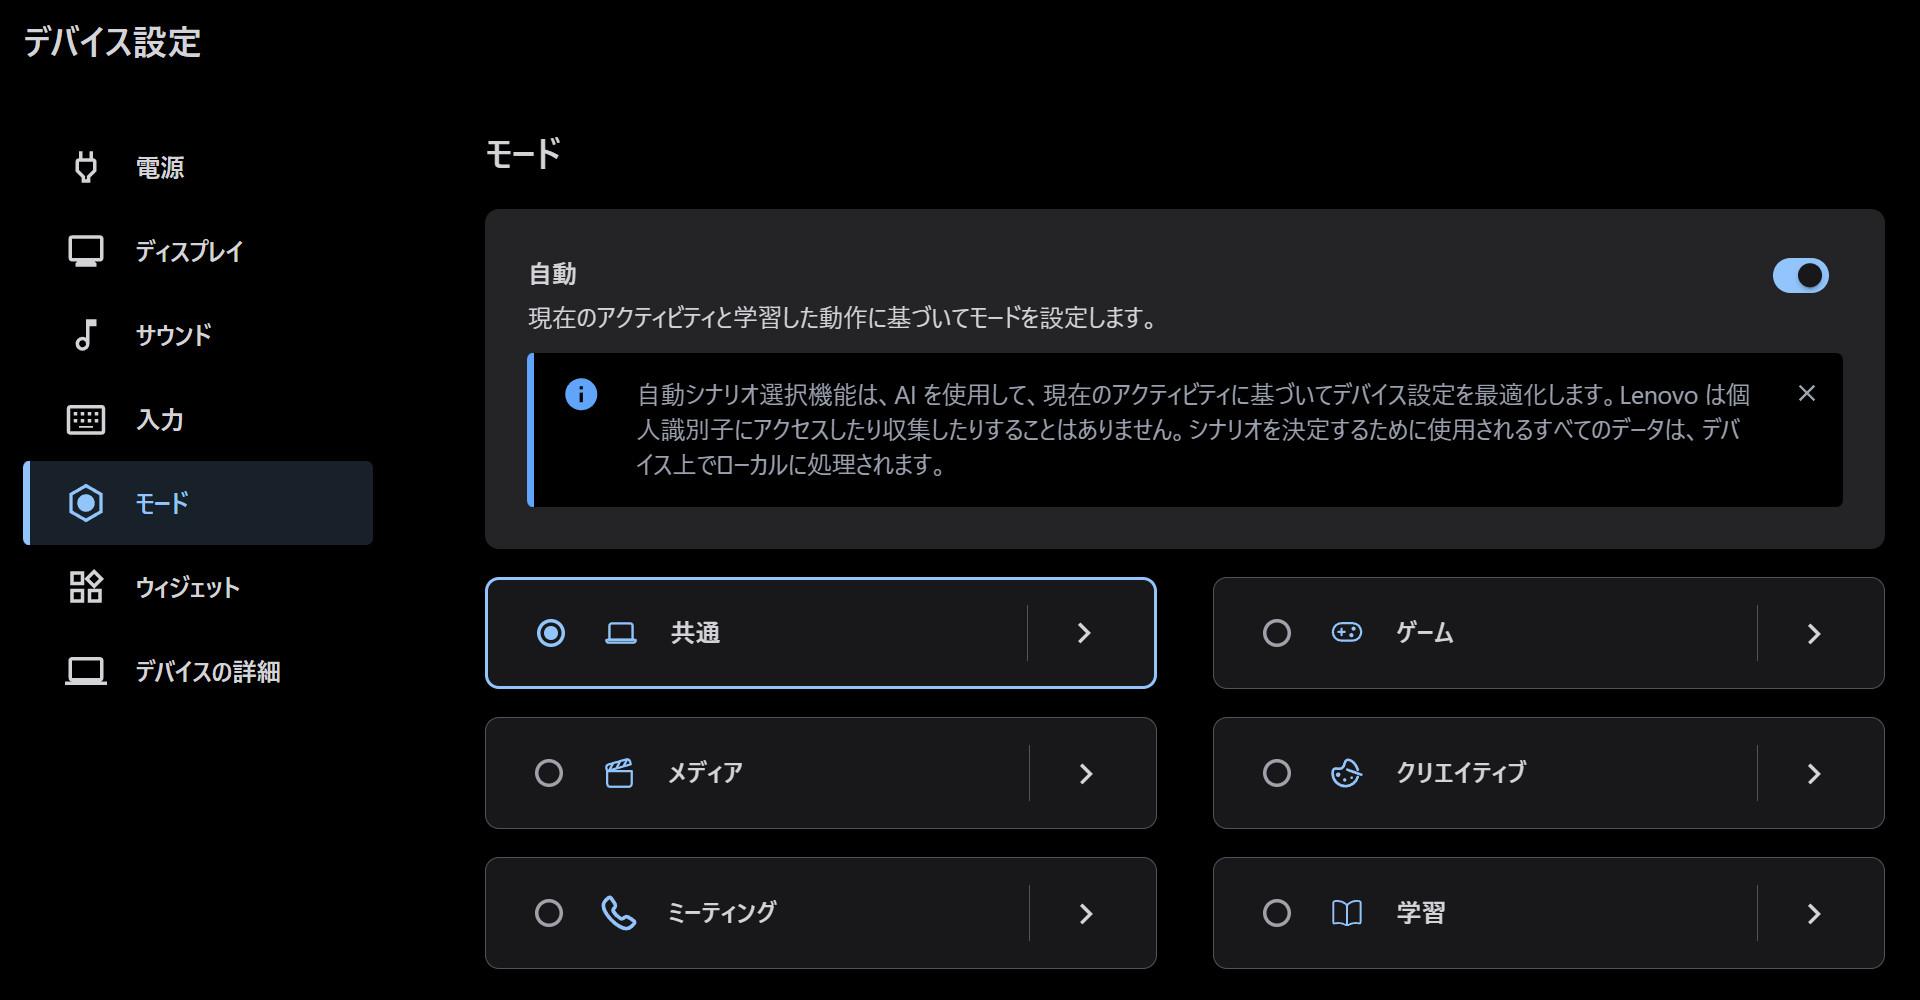The image size is (1920, 1000).
Task: Expand the 共通 mode settings chevron
Action: click(1084, 633)
